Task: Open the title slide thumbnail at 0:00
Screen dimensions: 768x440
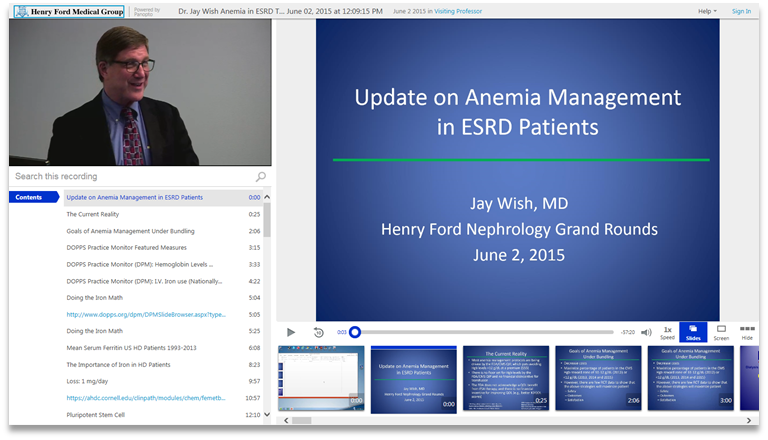Action: pyautogui.click(x=413, y=379)
